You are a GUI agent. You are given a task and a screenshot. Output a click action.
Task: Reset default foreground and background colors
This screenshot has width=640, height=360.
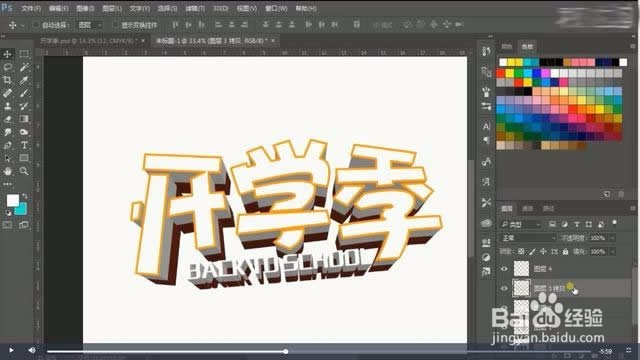[8, 213]
